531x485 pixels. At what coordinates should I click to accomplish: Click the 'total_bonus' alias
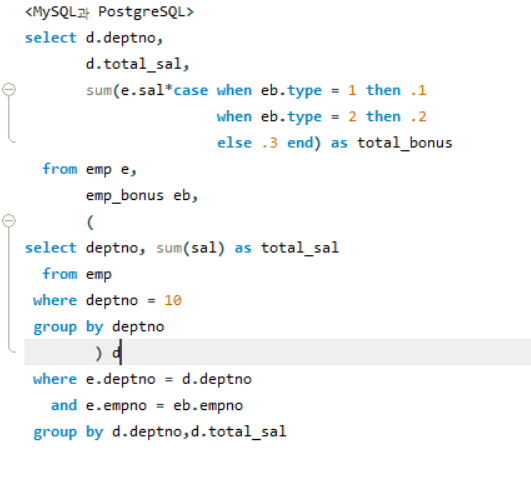point(405,143)
